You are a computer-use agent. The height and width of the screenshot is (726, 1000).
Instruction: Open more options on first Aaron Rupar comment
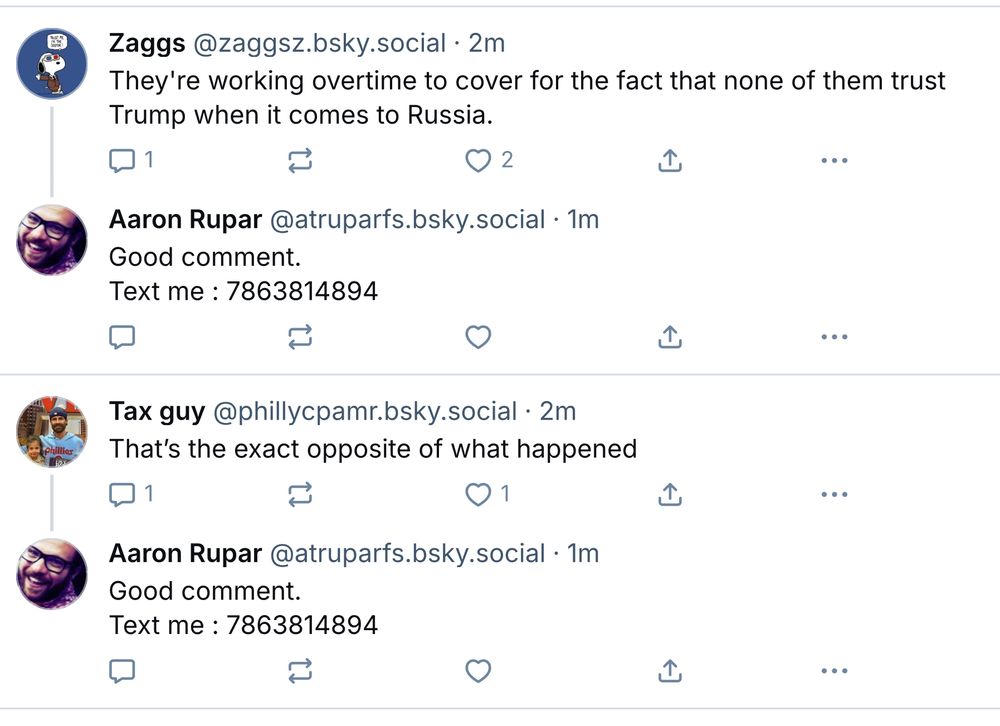(833, 338)
